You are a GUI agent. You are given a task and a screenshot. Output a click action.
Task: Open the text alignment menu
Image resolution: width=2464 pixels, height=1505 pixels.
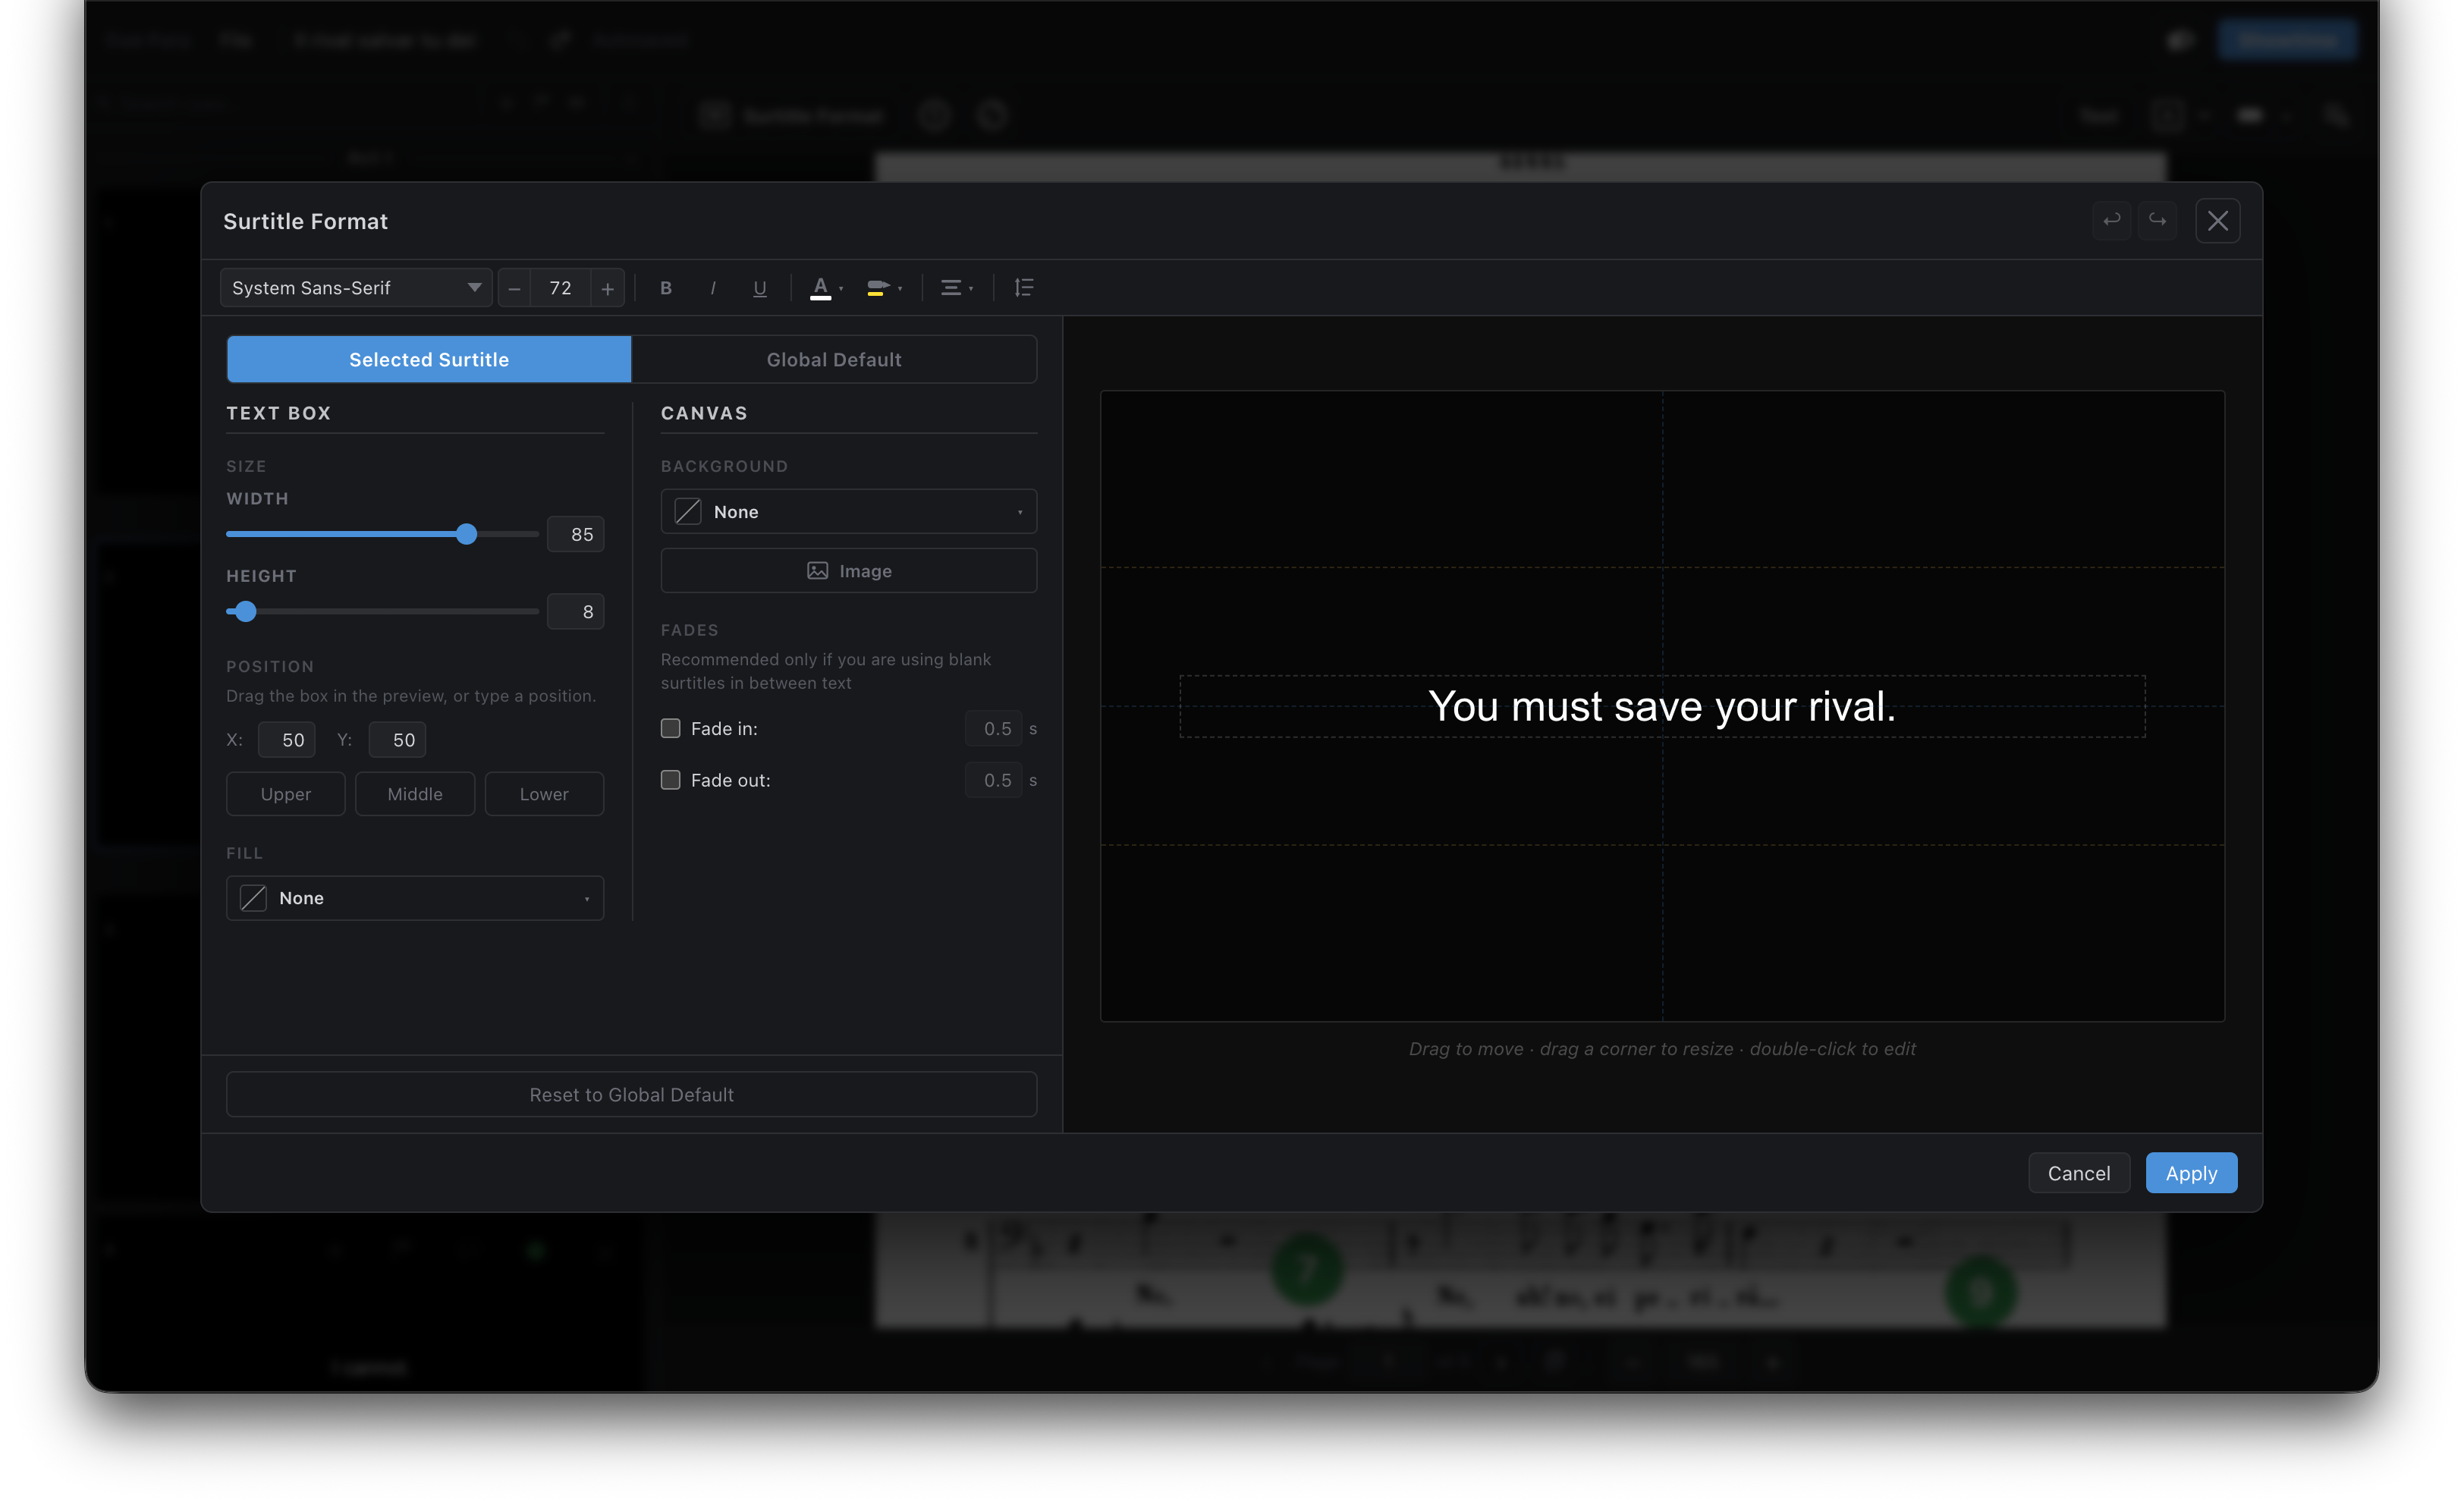coord(957,288)
